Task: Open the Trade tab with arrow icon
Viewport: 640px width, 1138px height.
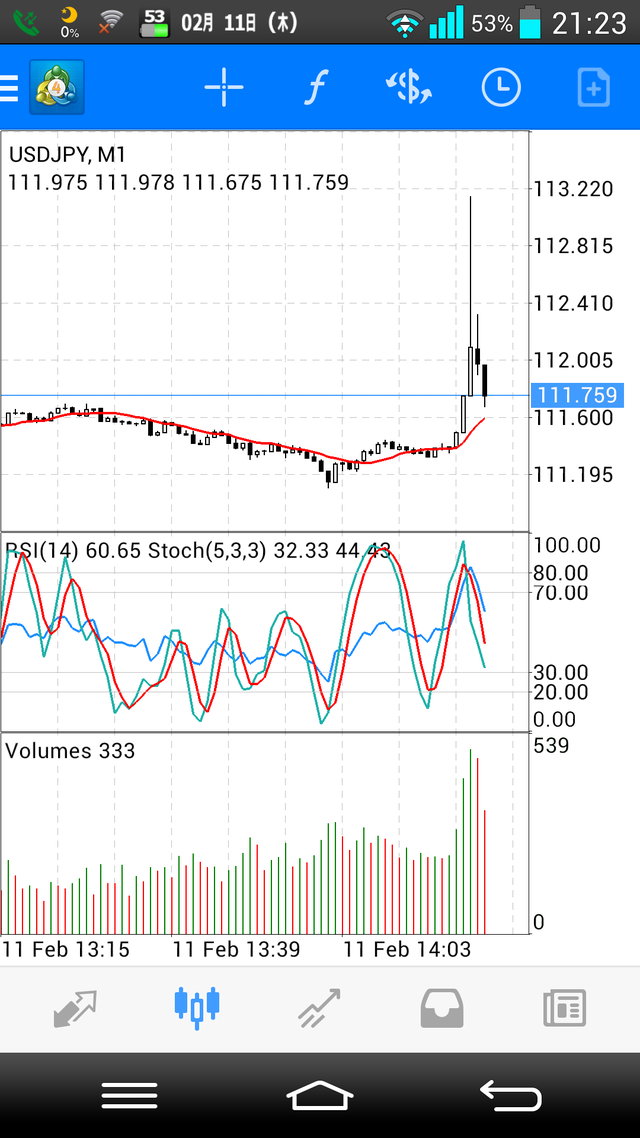Action: 319,1008
